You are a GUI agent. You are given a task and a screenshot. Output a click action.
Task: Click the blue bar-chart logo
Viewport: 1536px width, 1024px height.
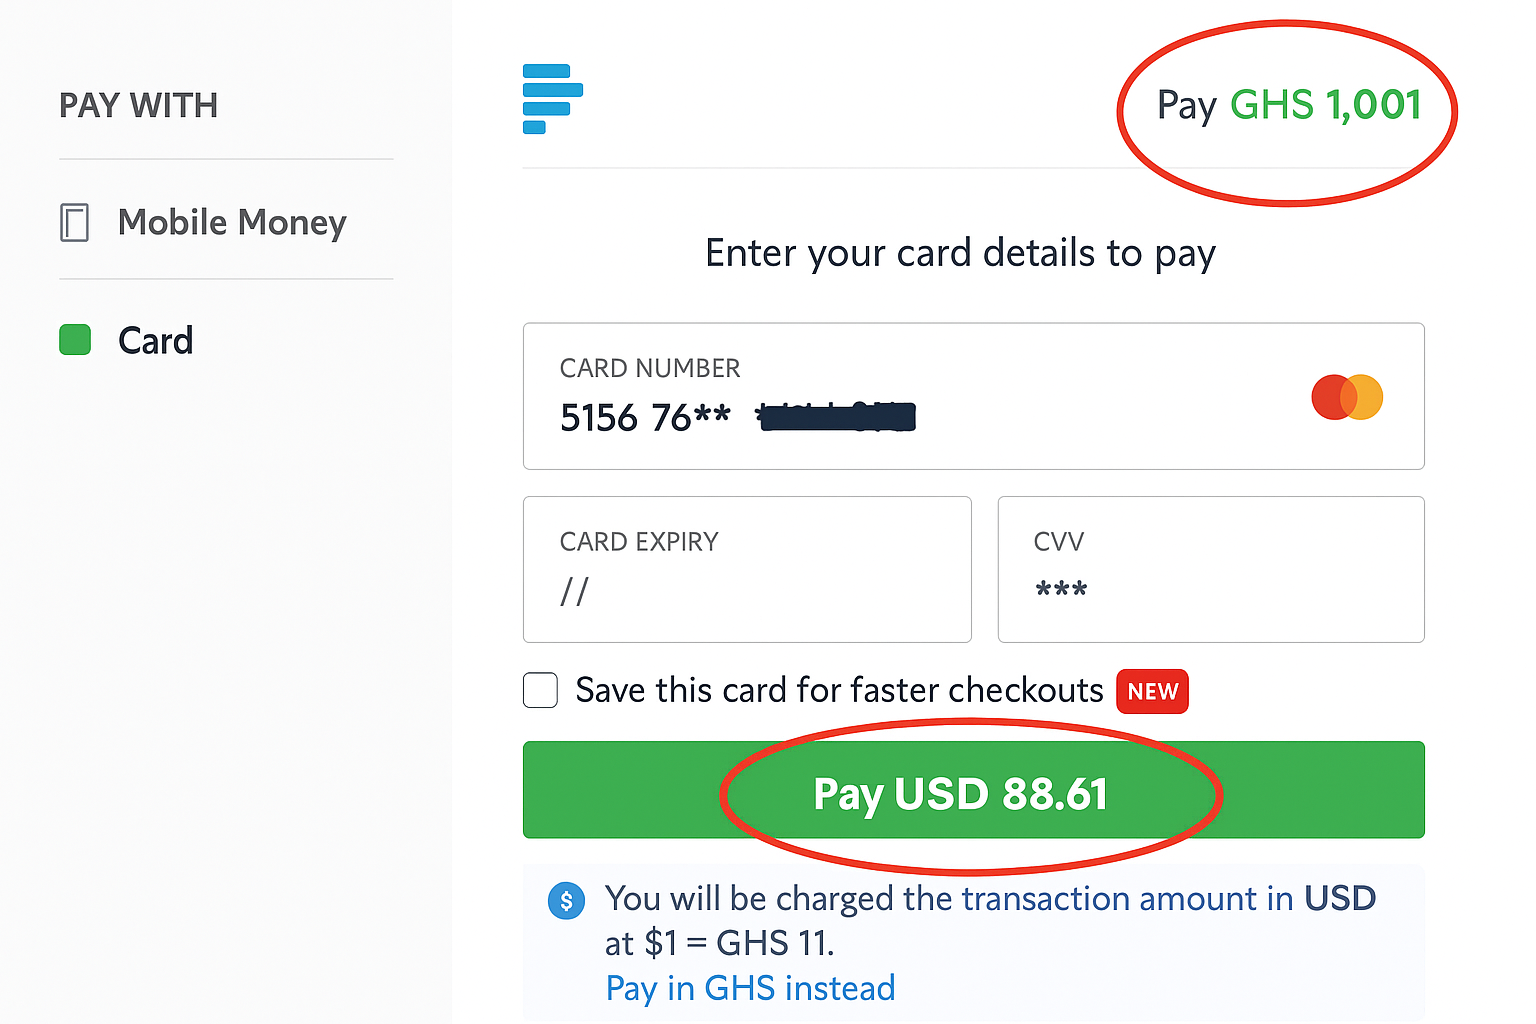coord(551,98)
